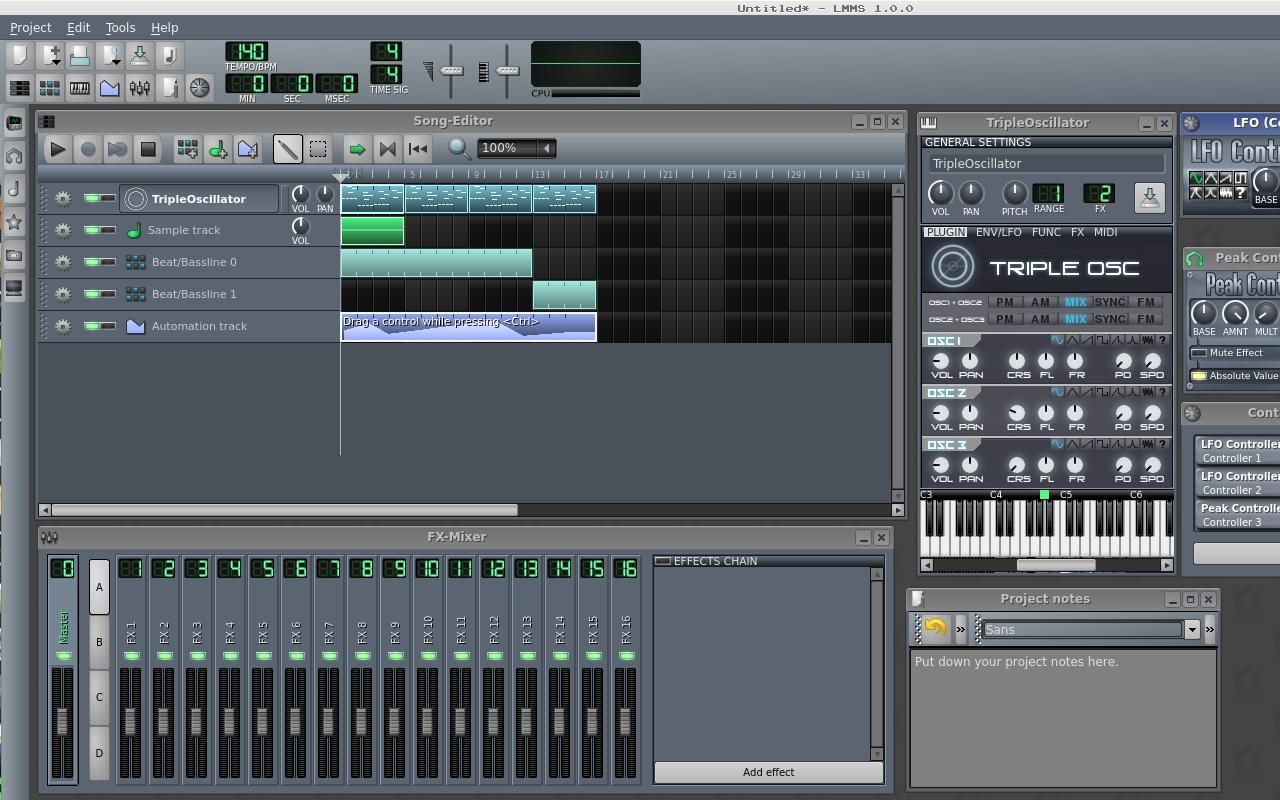The height and width of the screenshot is (800, 1280).
Task: Select the edit mode tool in Song Editor
Action: click(318, 148)
